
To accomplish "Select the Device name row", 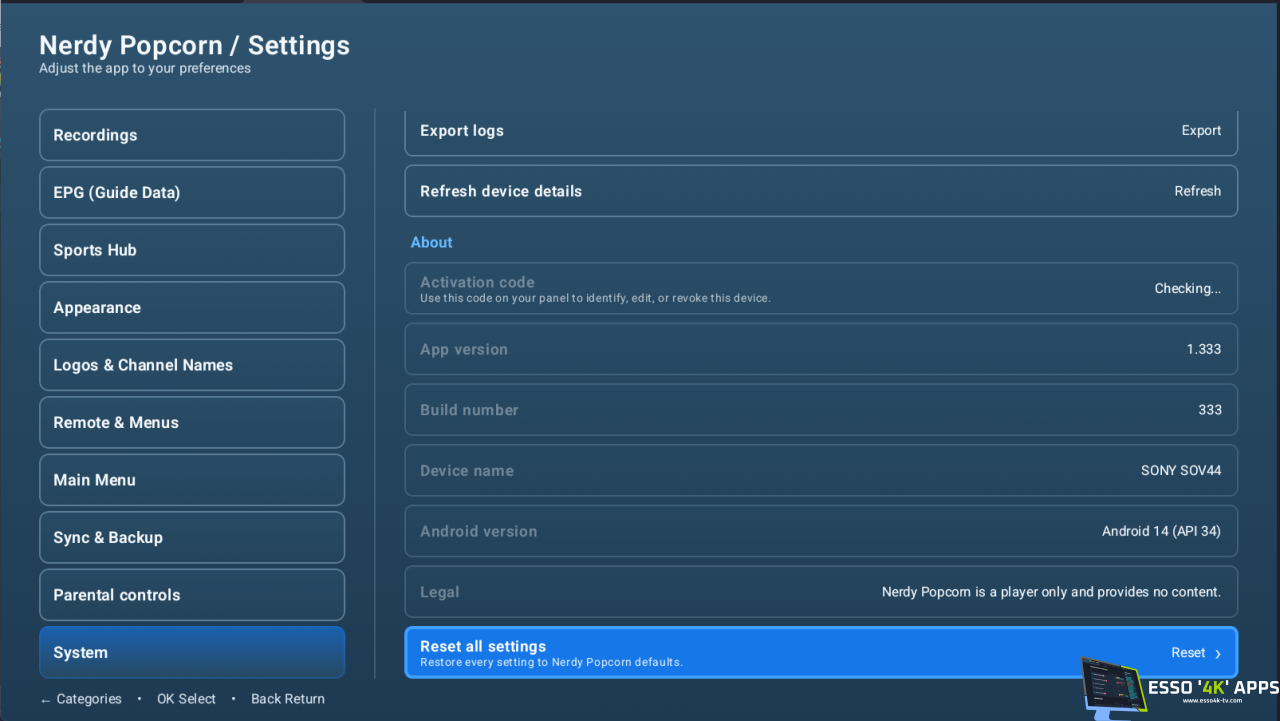I will [x=821, y=470].
